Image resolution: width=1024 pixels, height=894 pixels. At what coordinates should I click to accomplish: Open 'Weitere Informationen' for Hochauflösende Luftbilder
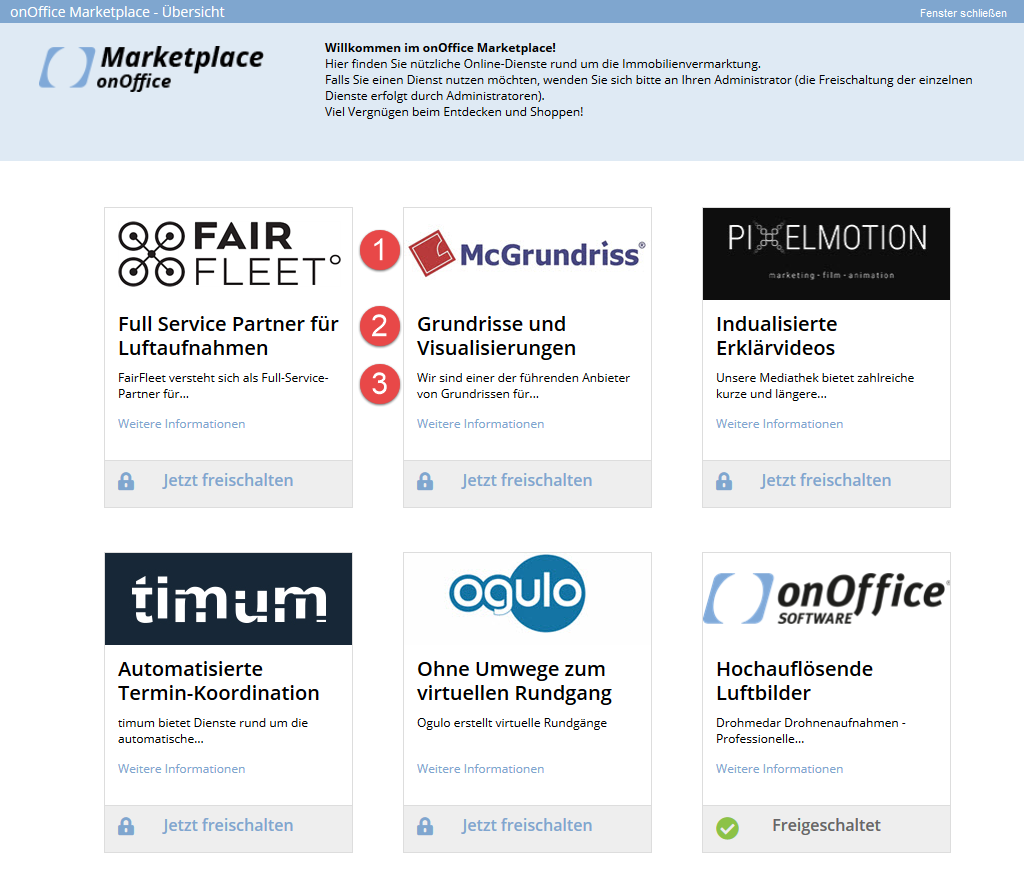pos(780,769)
